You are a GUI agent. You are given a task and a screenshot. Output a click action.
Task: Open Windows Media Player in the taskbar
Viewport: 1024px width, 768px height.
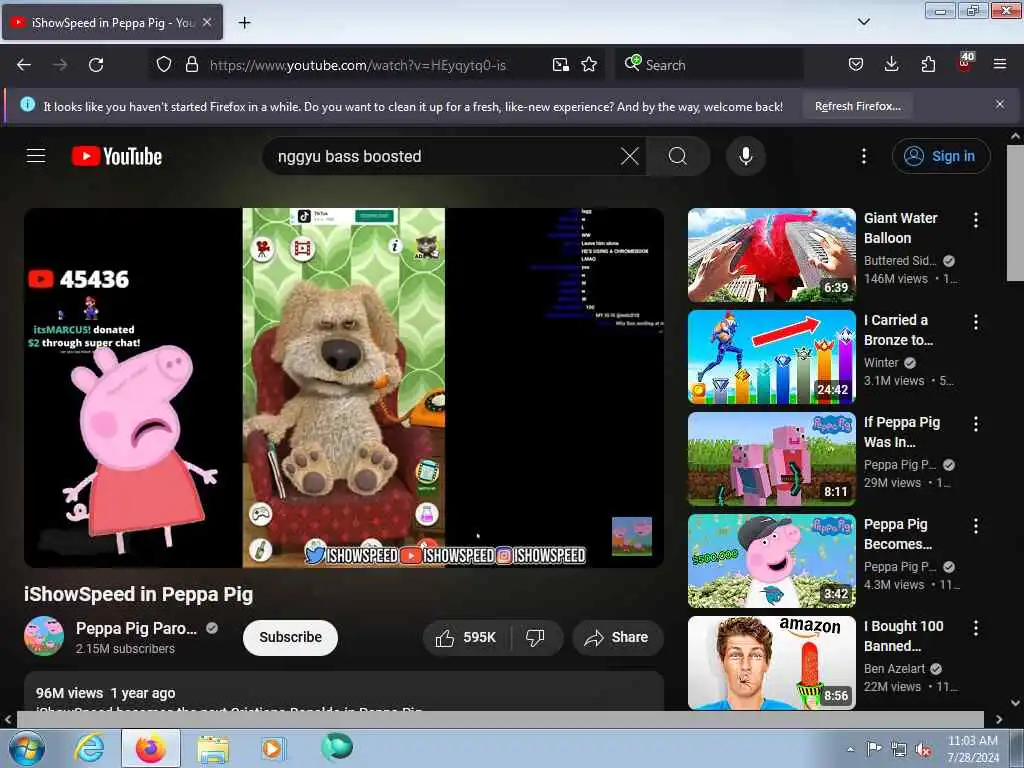pos(272,749)
